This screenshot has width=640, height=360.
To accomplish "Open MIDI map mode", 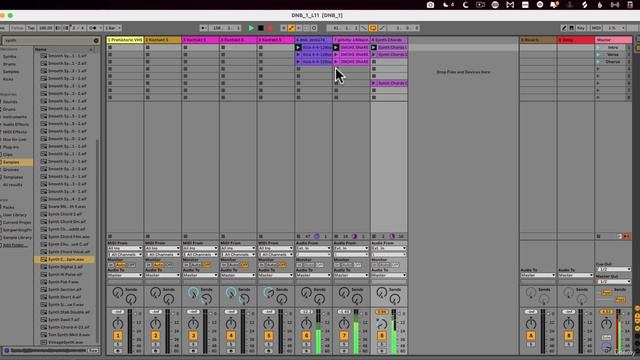I will pos(596,28).
